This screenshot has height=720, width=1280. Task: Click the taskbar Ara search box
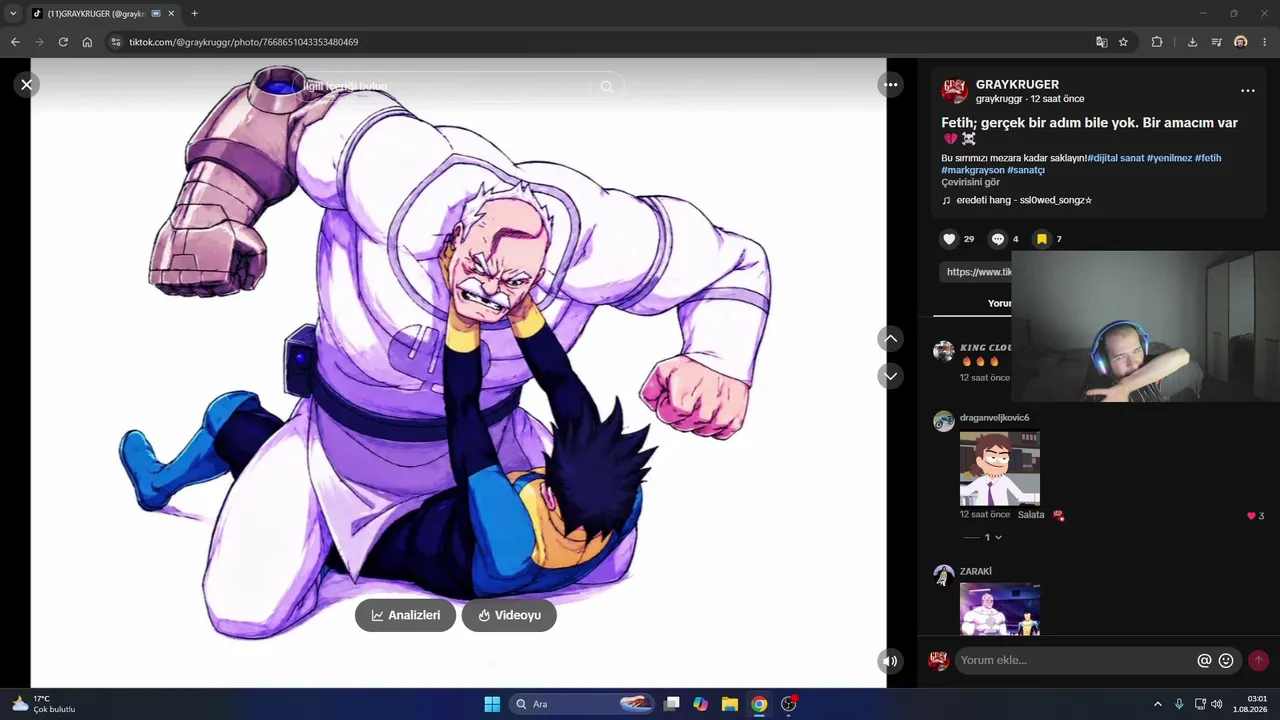[x=582, y=704]
